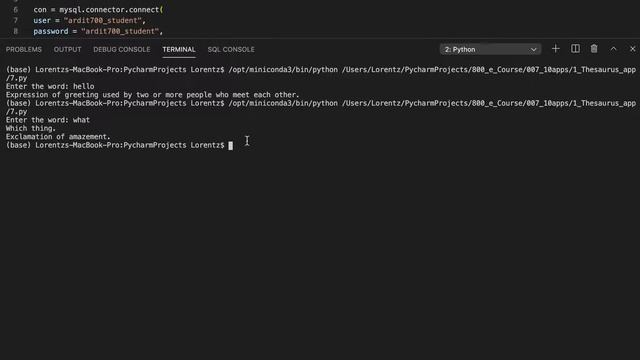Click the 'Expression of greeting' output line

pyautogui.click(x=153, y=95)
